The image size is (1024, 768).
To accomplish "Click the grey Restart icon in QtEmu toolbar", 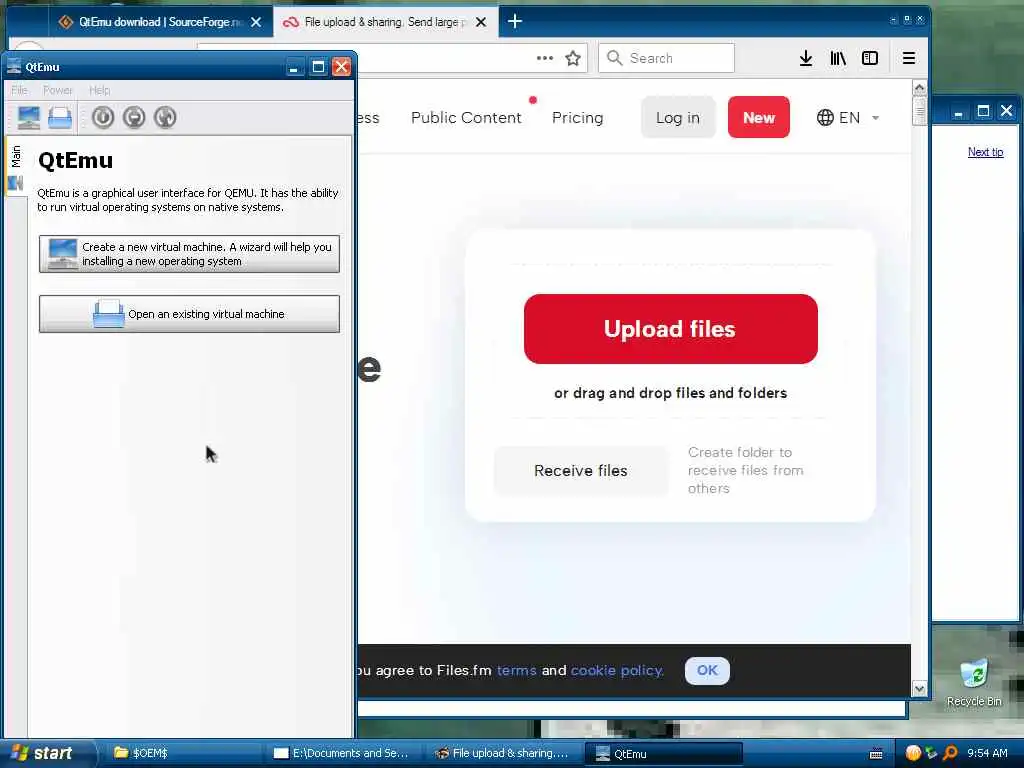I will click(x=165, y=118).
